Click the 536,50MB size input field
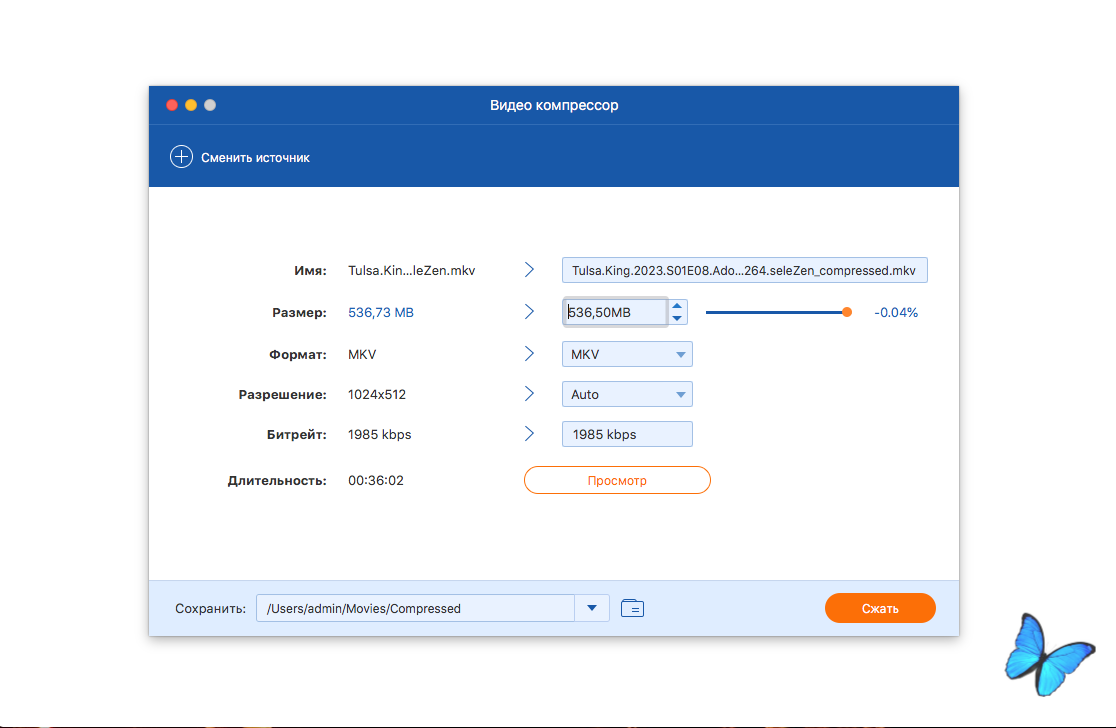The width and height of the screenshot is (1116, 728). [x=614, y=312]
